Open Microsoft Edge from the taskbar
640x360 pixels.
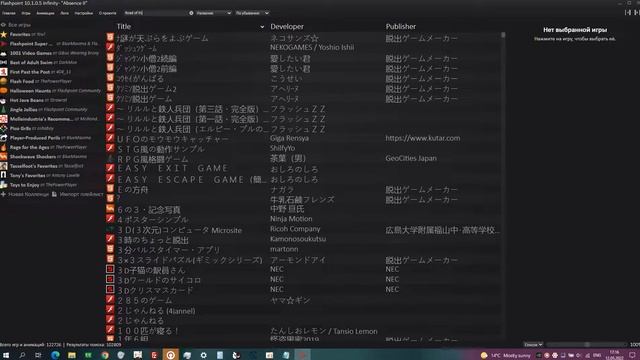pos(55,355)
